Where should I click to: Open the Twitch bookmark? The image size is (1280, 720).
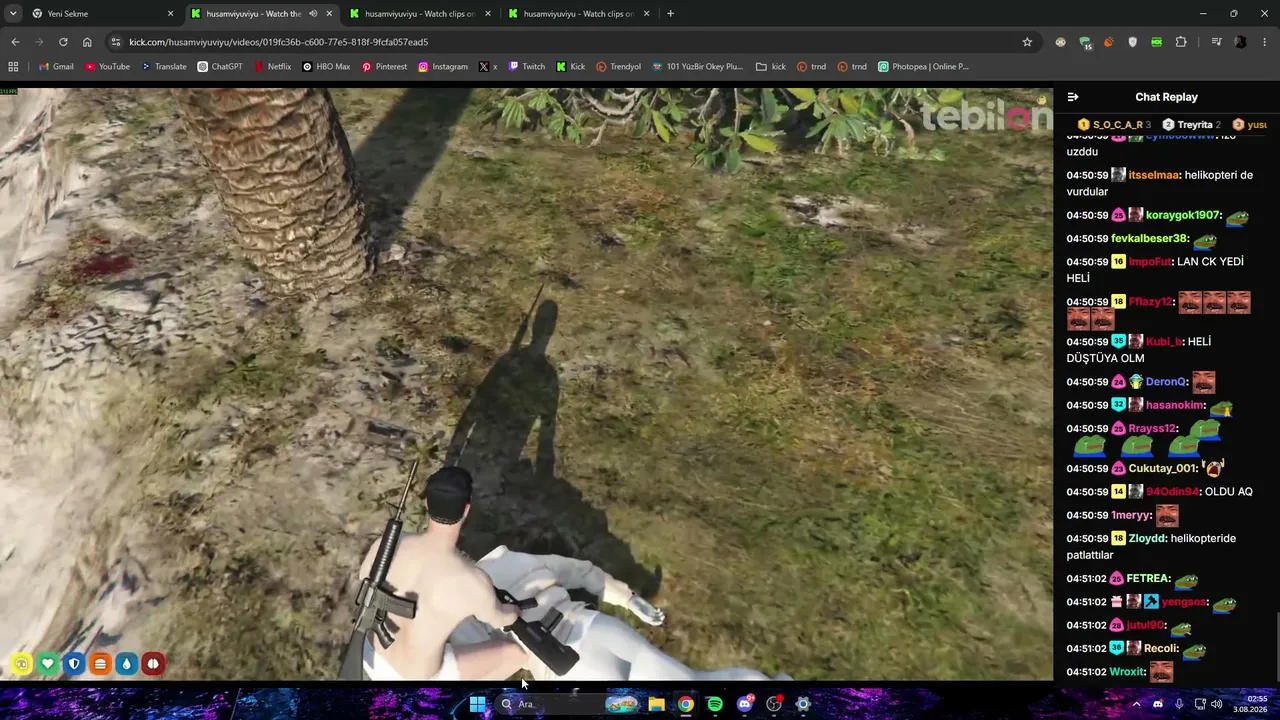click(x=527, y=67)
